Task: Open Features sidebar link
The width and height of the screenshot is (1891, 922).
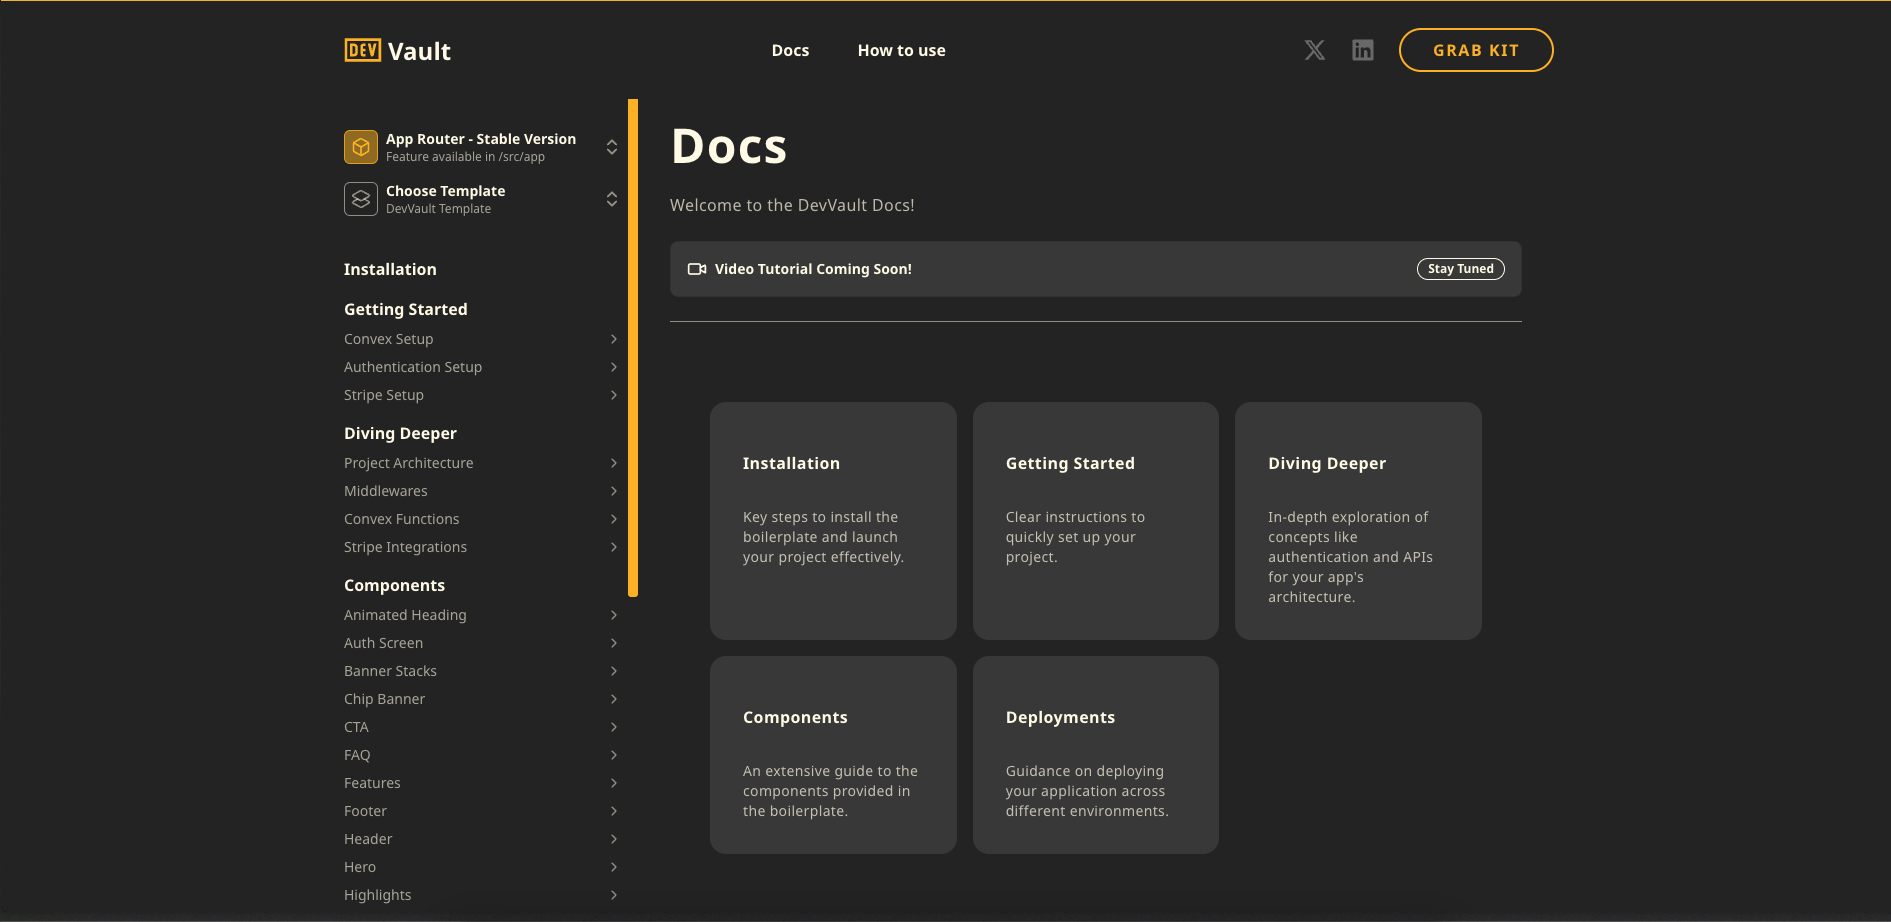Action: pos(372,783)
